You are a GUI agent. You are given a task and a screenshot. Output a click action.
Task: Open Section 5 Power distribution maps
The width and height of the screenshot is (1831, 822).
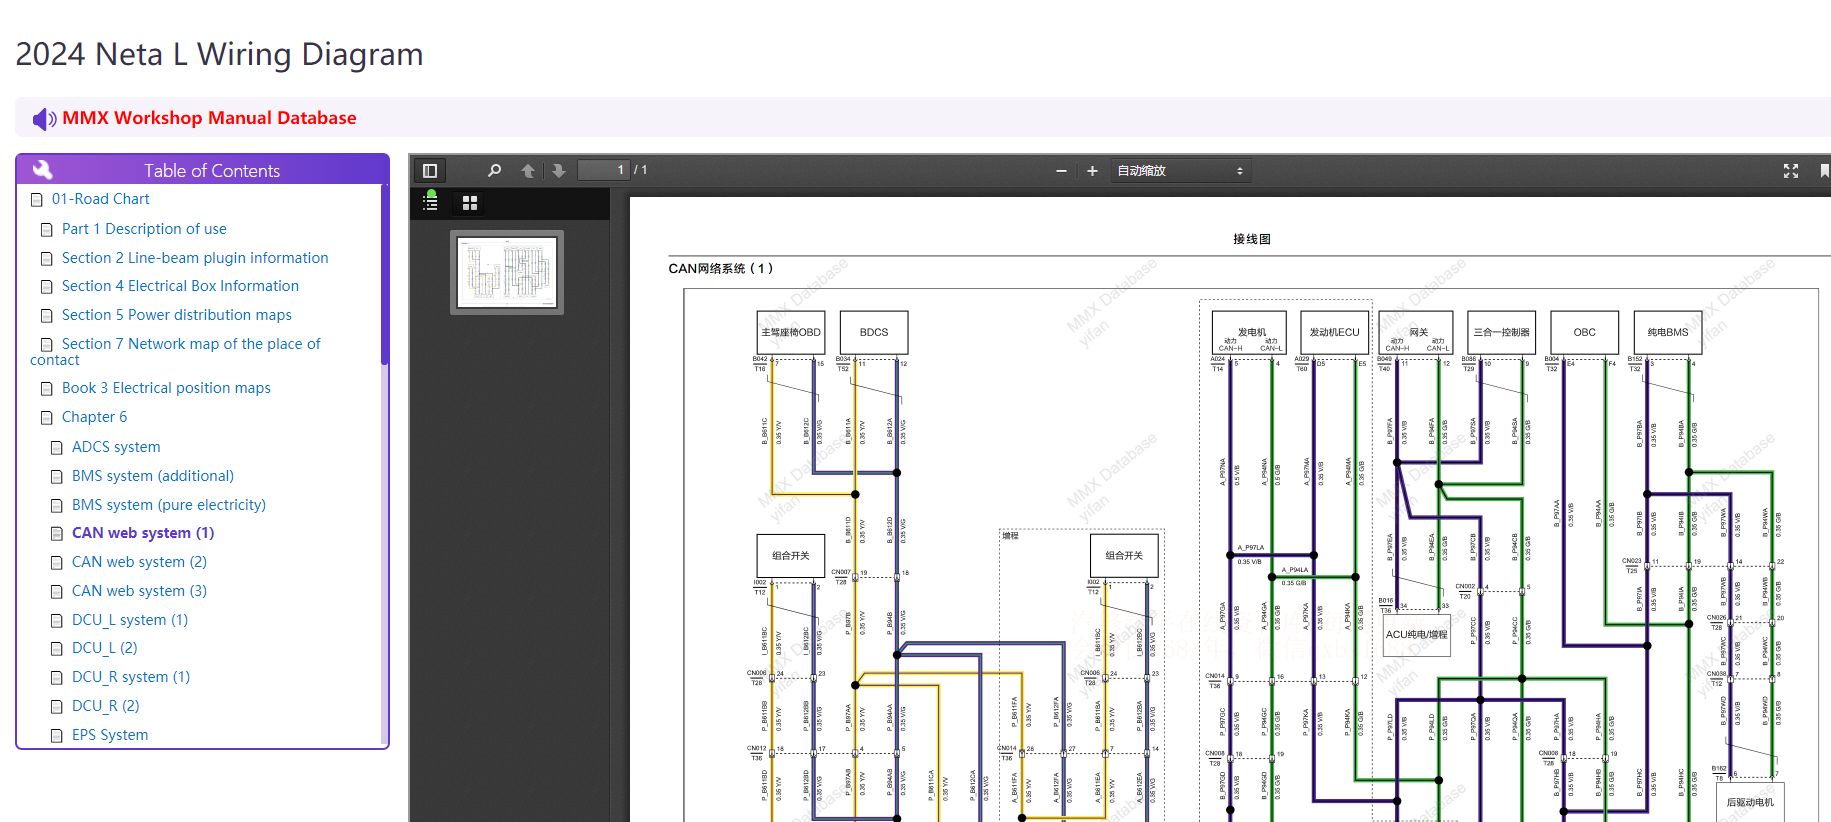[177, 315]
